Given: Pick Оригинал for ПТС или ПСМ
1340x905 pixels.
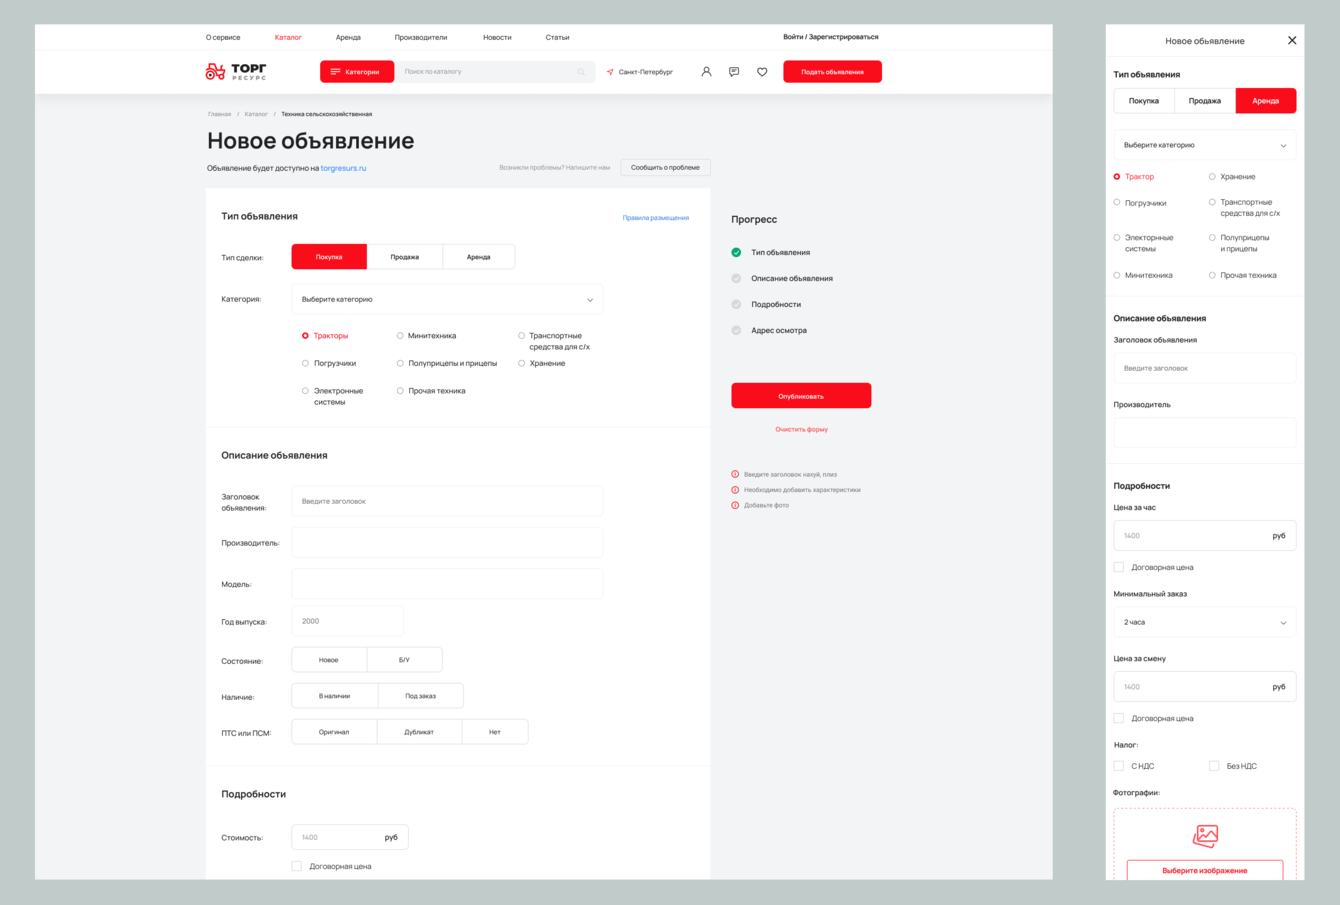Looking at the screenshot, I should [x=334, y=732].
